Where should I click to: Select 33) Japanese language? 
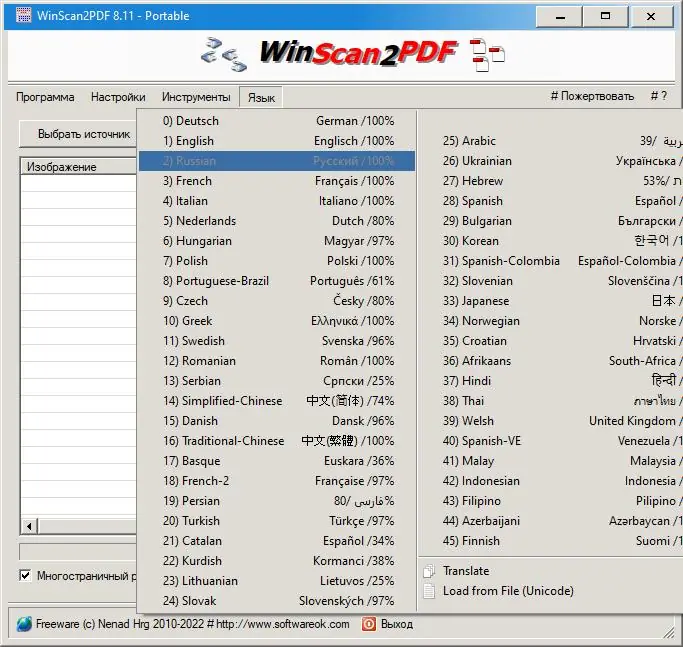(x=551, y=301)
